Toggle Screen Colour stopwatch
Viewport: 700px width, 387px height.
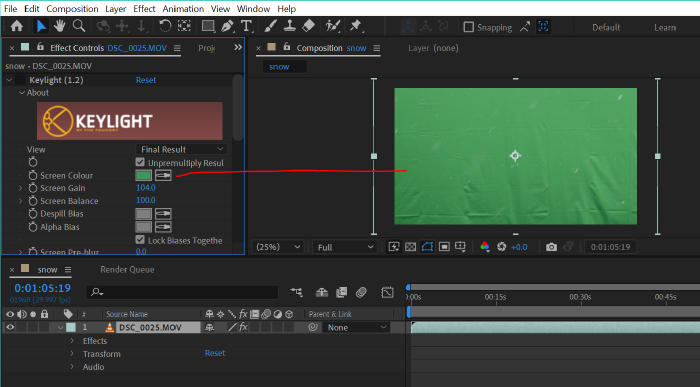(x=33, y=175)
